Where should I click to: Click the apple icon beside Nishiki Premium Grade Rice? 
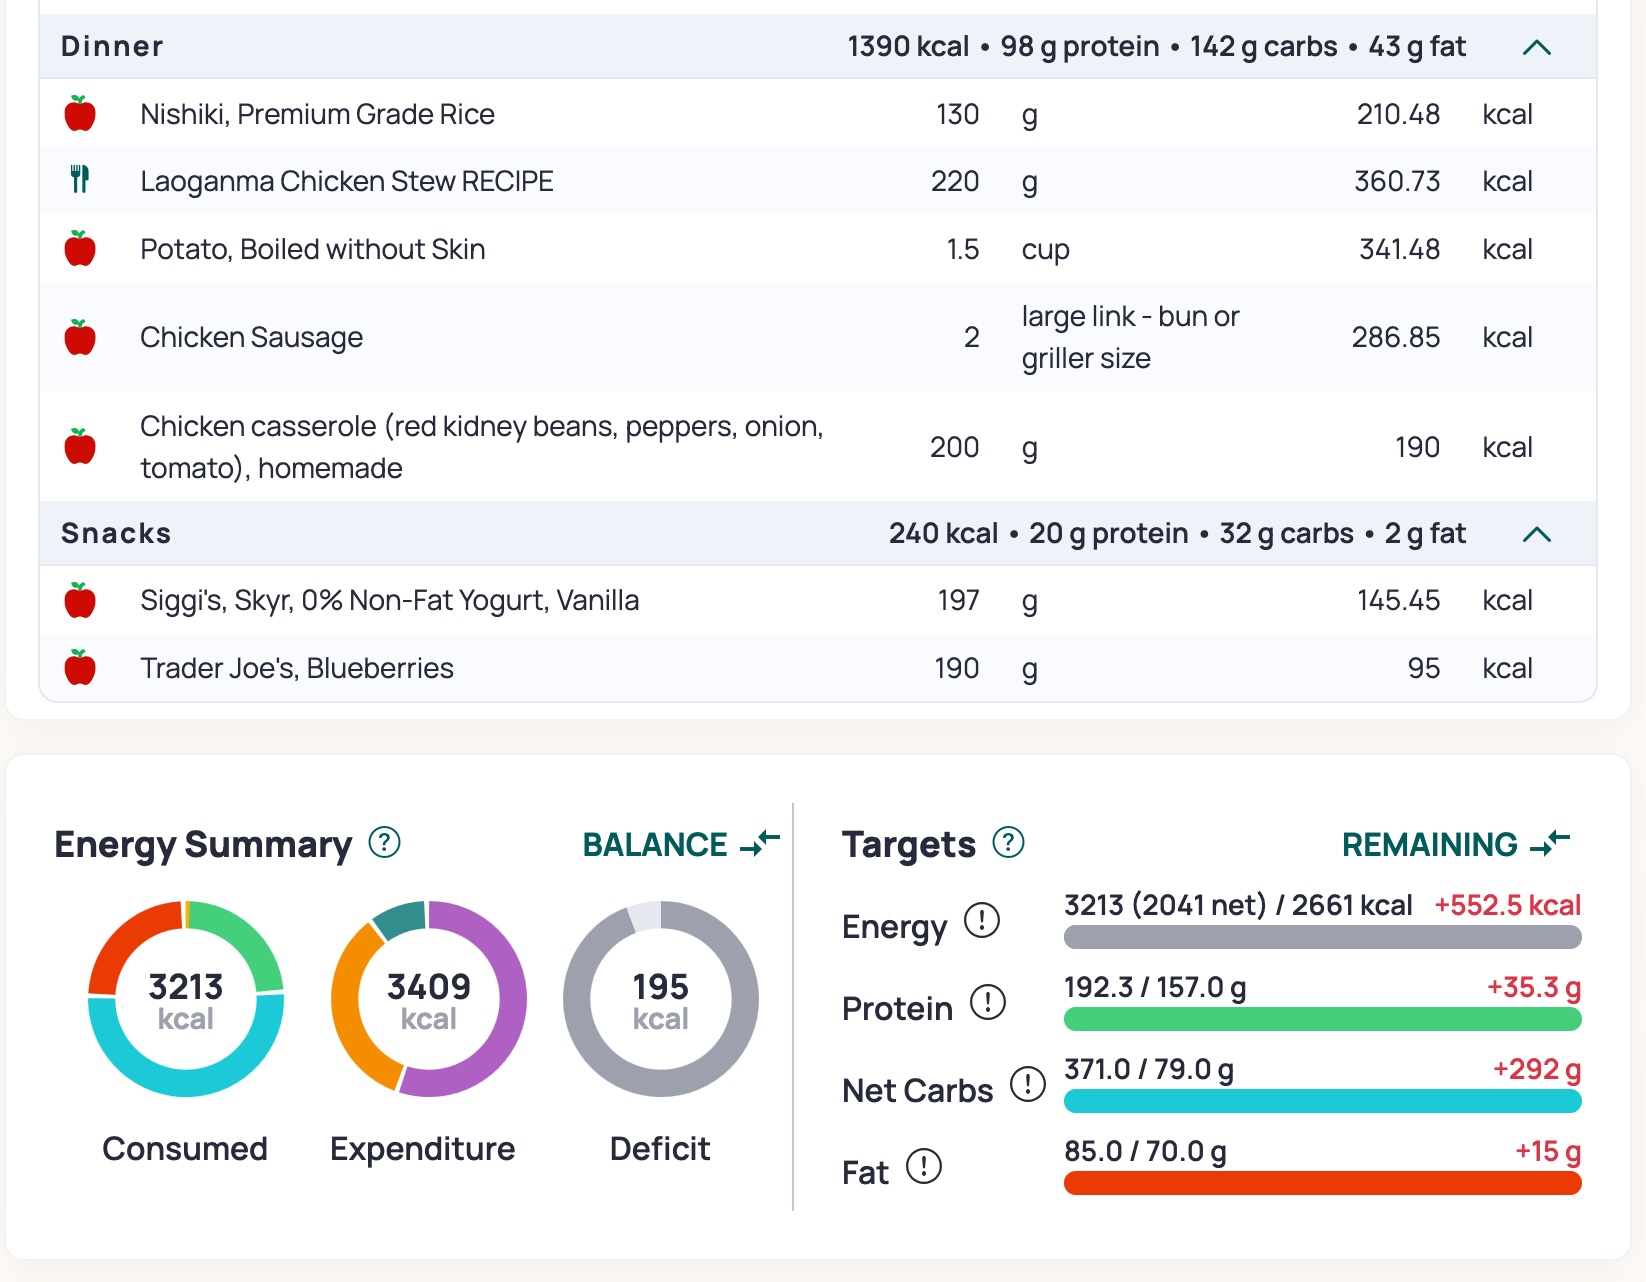click(x=80, y=114)
